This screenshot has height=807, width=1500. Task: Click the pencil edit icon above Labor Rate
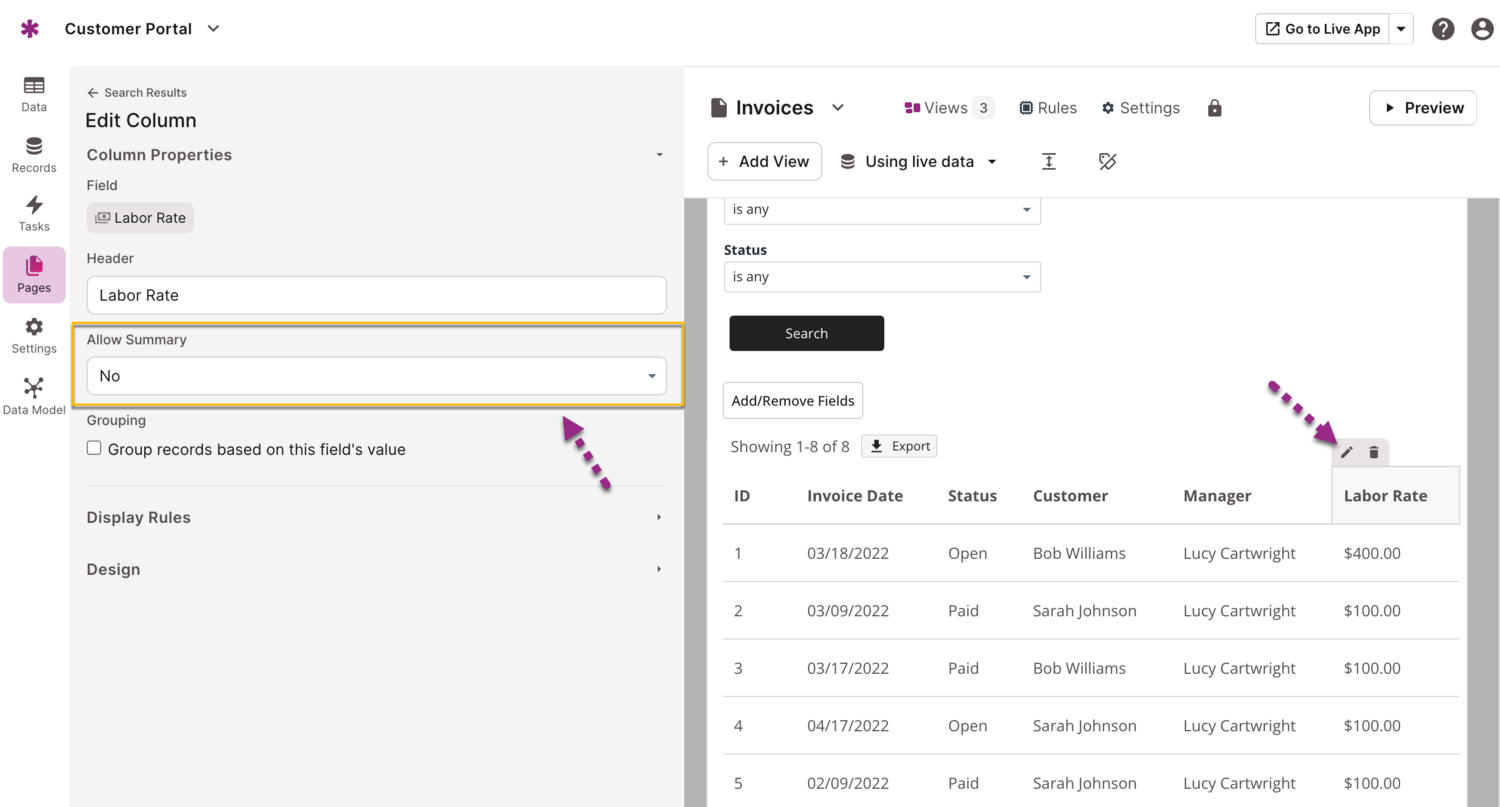[1347, 453]
